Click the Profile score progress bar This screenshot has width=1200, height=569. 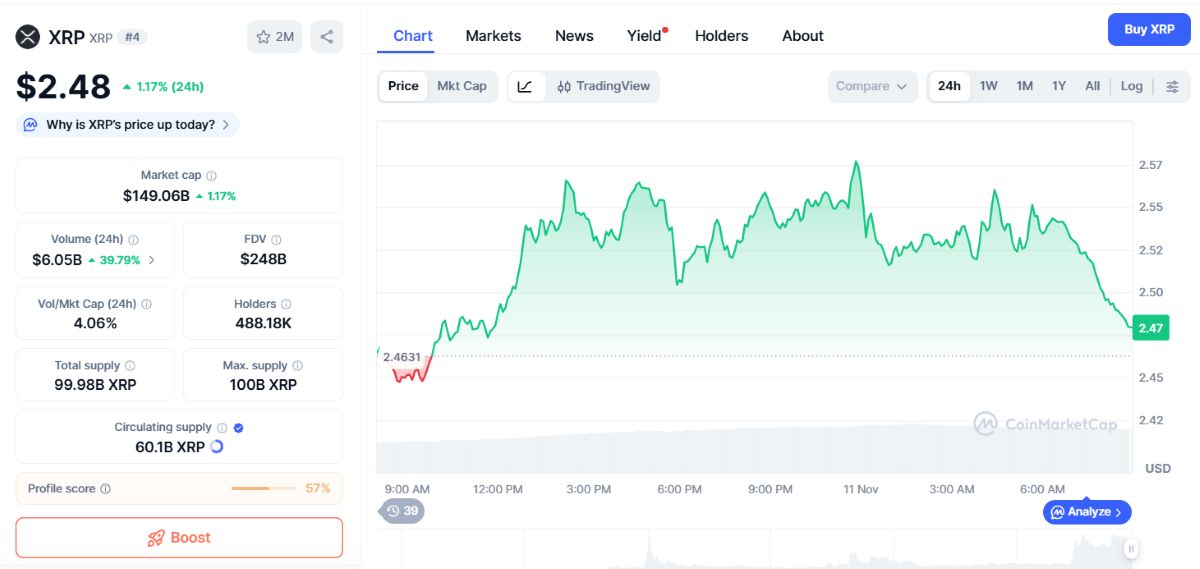(x=264, y=489)
